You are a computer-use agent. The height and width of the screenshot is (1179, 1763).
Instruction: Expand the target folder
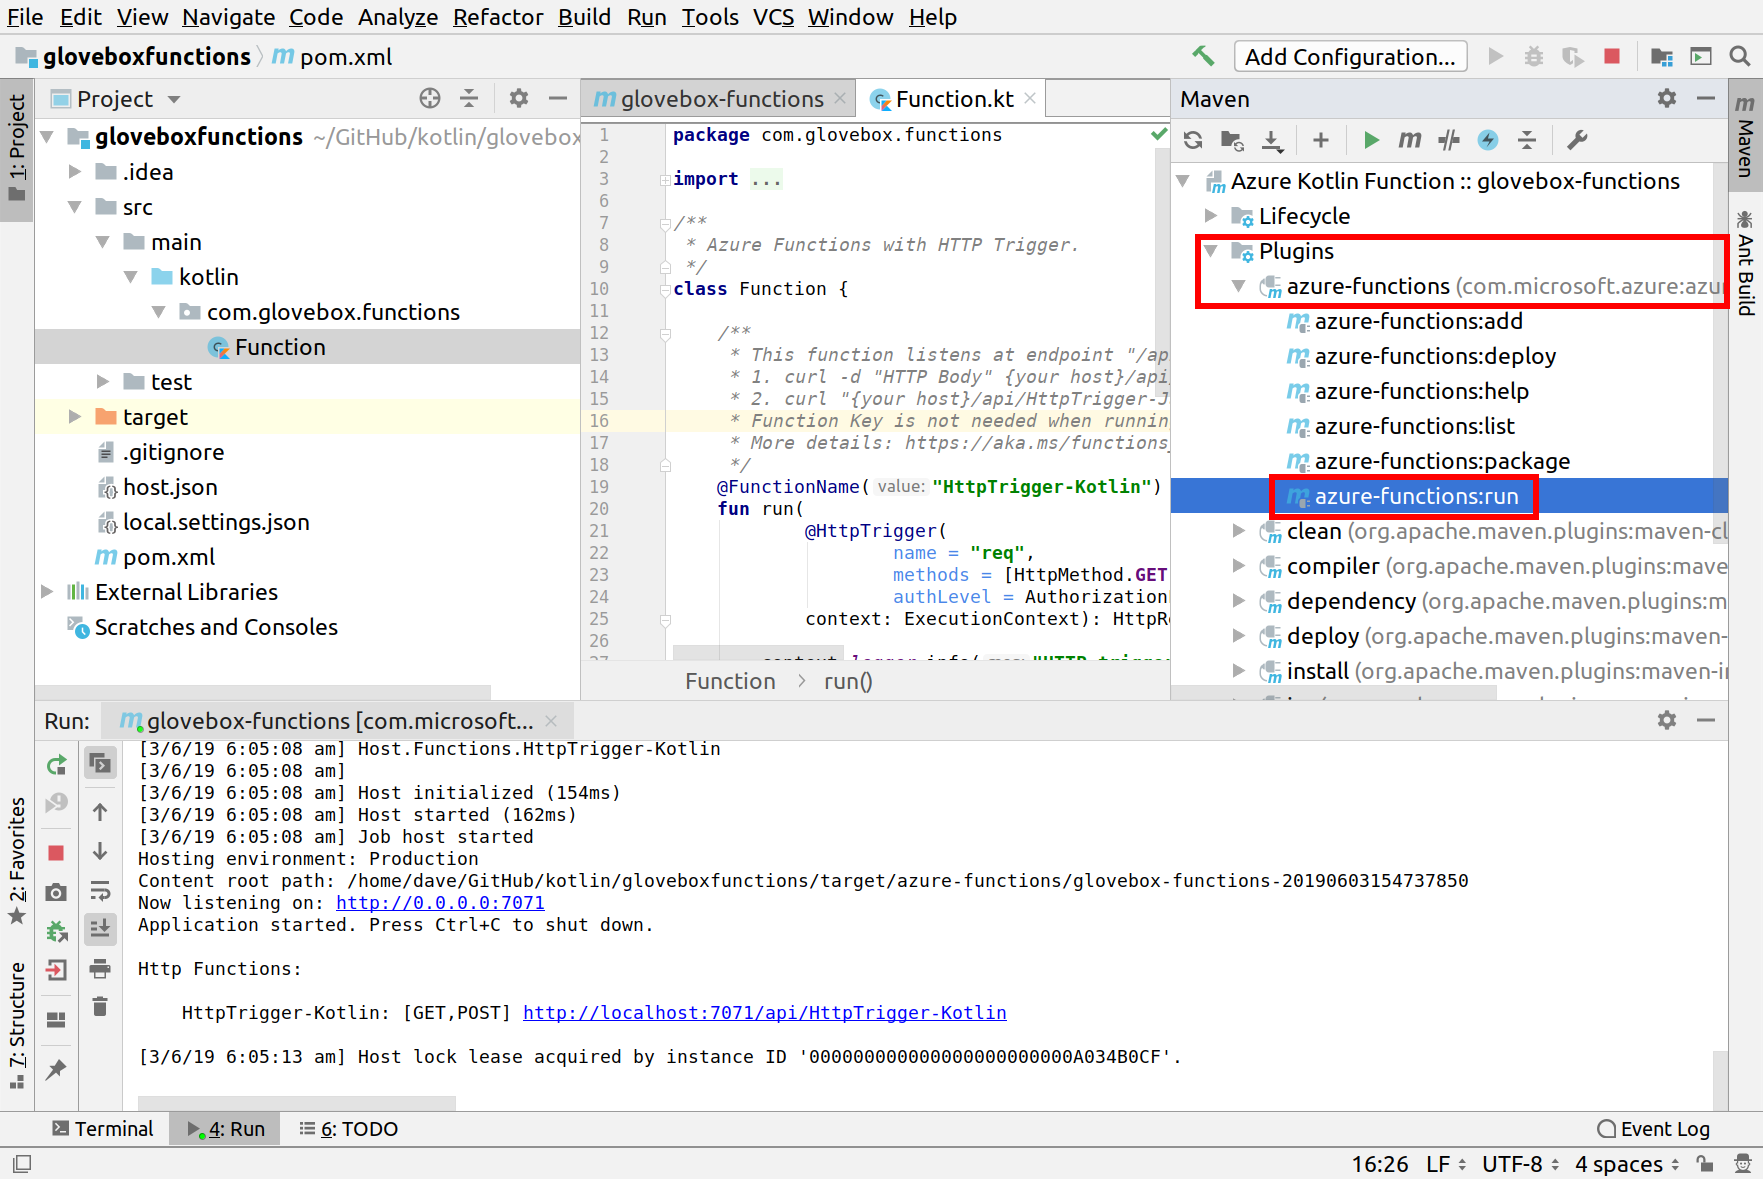click(75, 417)
